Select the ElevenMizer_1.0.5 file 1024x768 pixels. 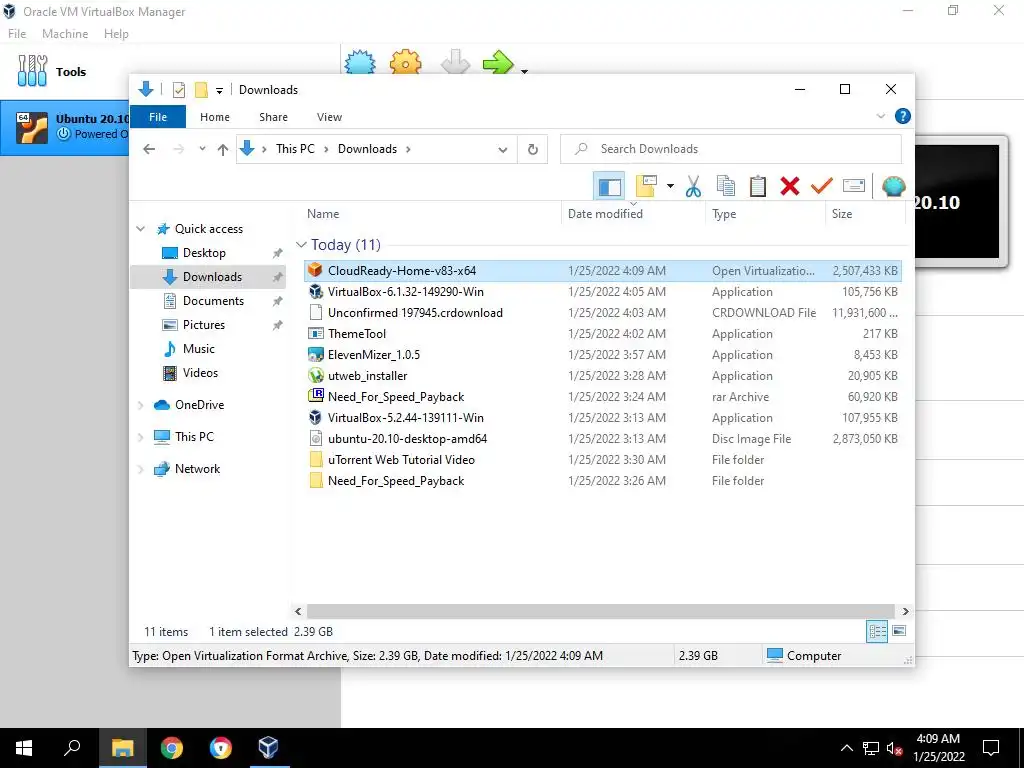pos(602,355)
